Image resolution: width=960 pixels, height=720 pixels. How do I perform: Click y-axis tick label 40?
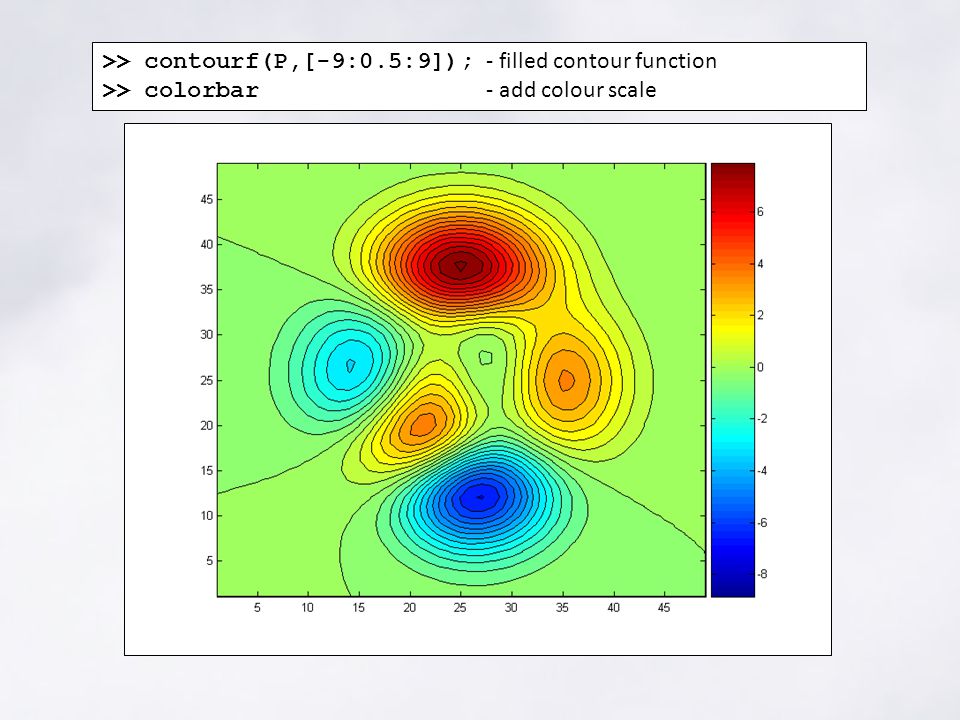pyautogui.click(x=207, y=244)
